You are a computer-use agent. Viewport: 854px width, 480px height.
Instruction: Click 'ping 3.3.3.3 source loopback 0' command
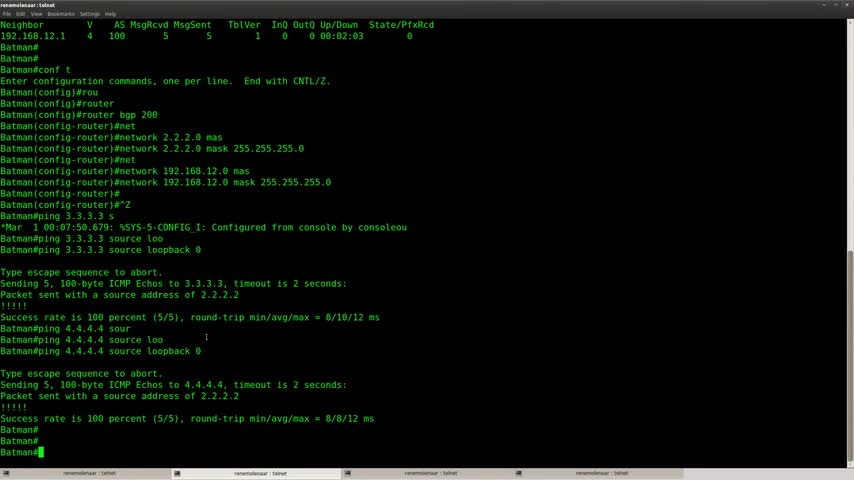coord(101,250)
